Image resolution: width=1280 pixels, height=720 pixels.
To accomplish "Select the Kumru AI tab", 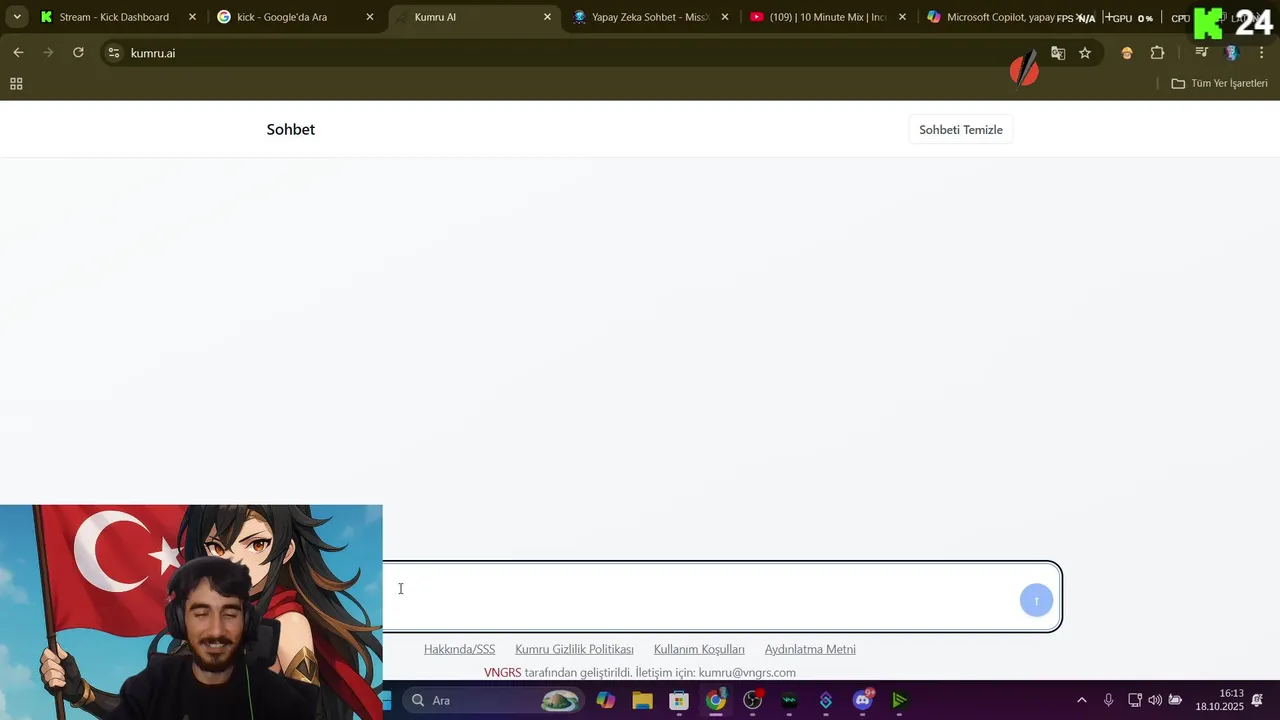I will pyautogui.click(x=473, y=17).
